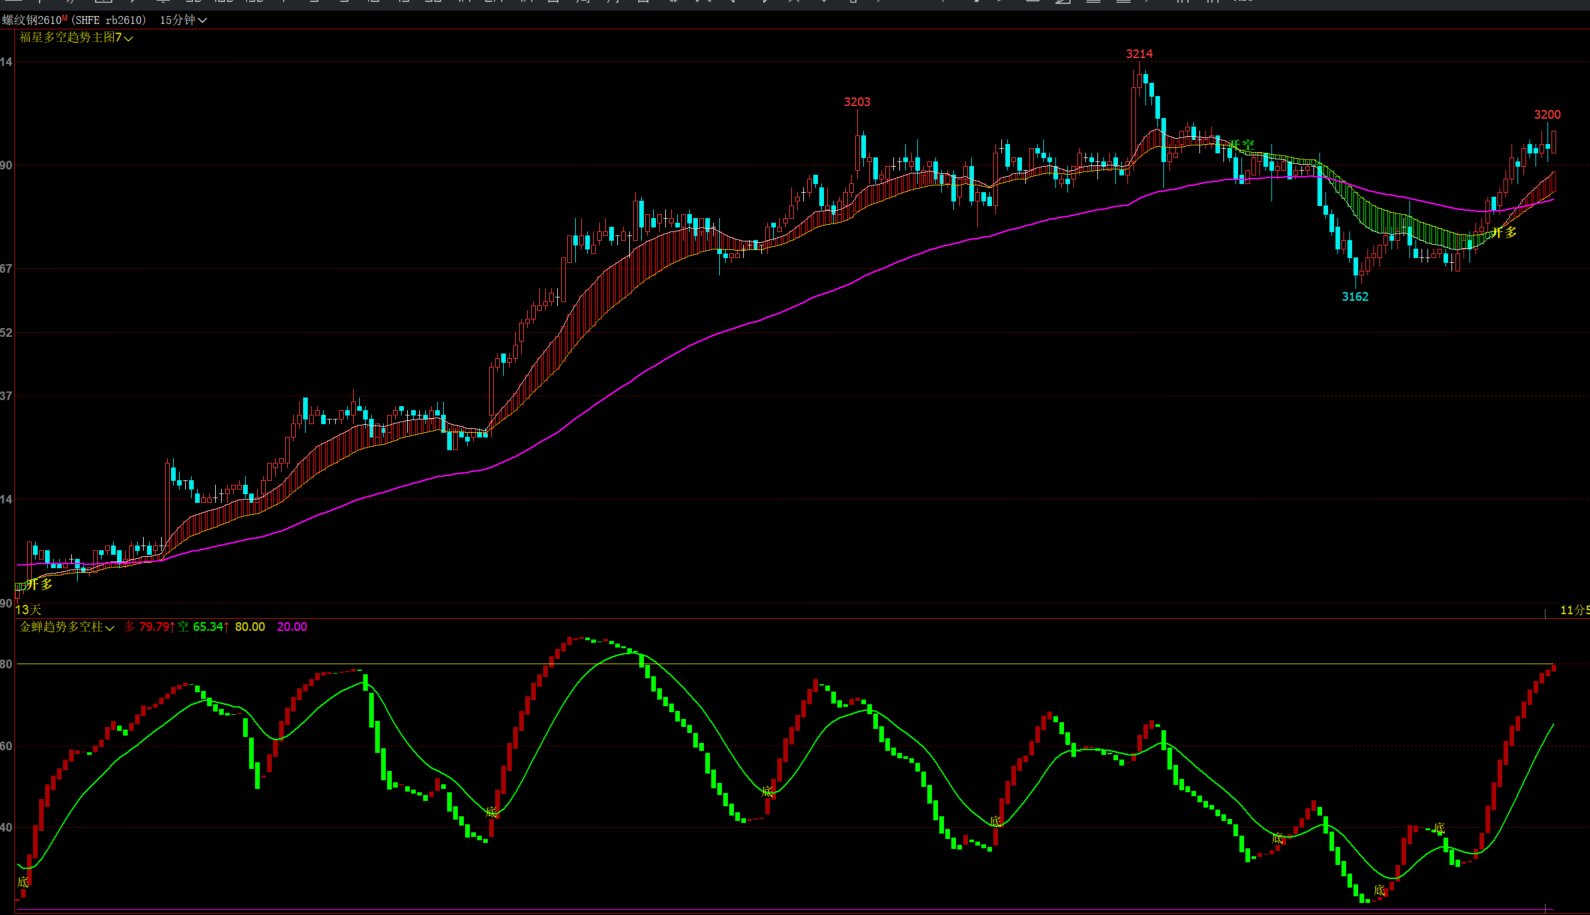The image size is (1590, 915).
Task: Click the 开多 signal at chart's far left
Action: click(40, 584)
